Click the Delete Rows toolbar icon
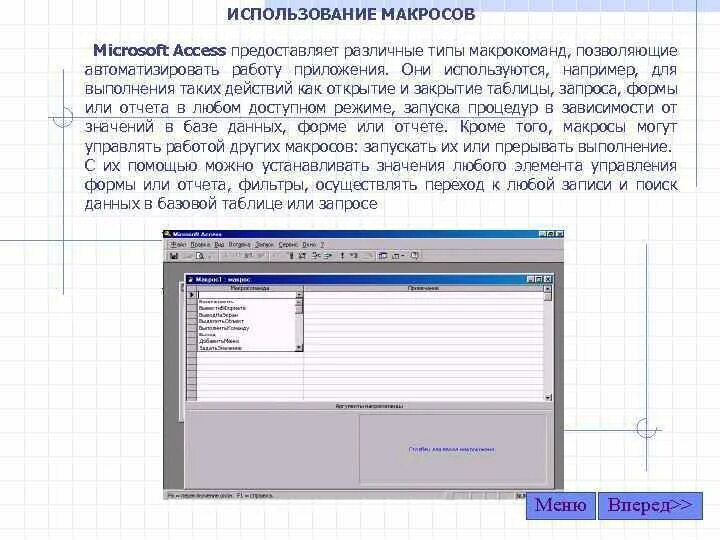This screenshot has height=540, width=720. click(327, 256)
